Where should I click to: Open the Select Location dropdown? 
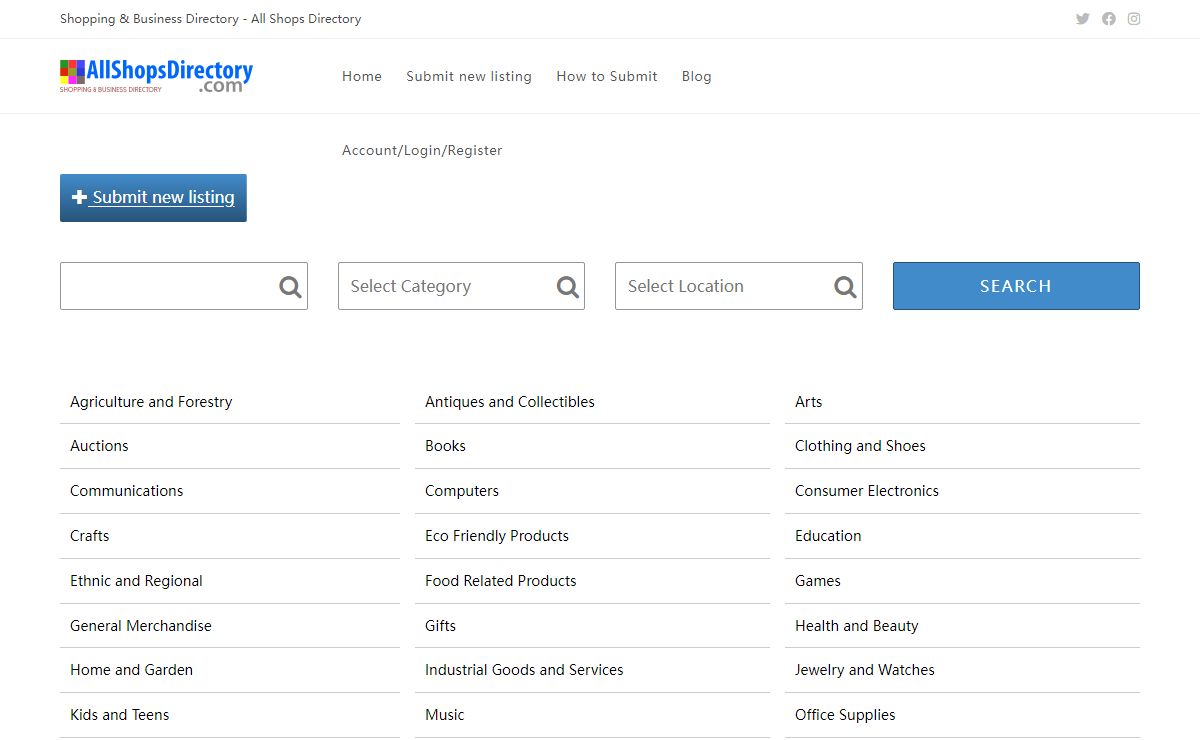pos(739,286)
